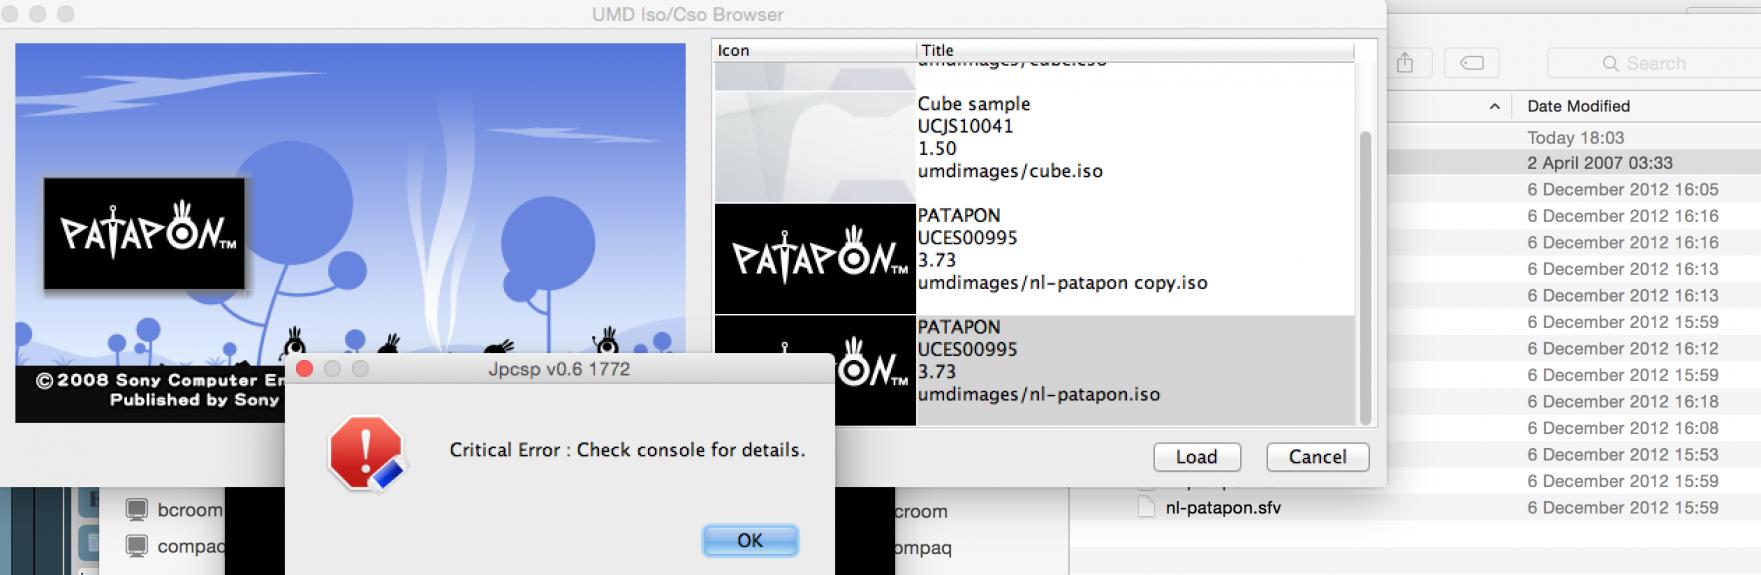Click the Share icon in Finder toolbar
This screenshot has width=1761, height=575.
tap(1405, 63)
